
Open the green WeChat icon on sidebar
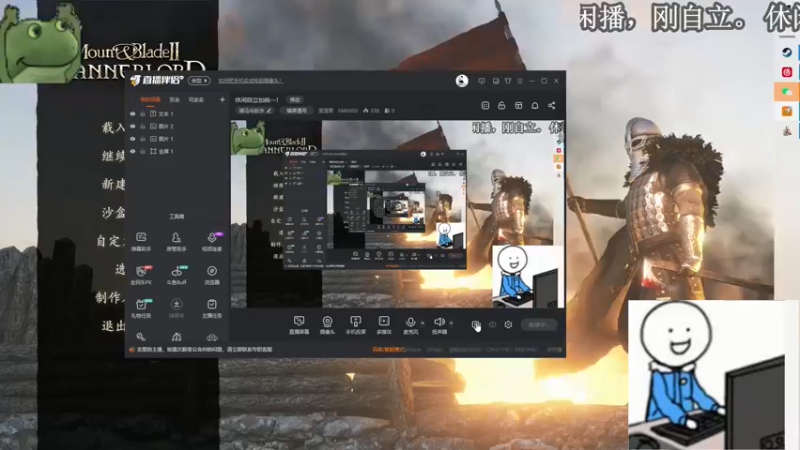787,91
